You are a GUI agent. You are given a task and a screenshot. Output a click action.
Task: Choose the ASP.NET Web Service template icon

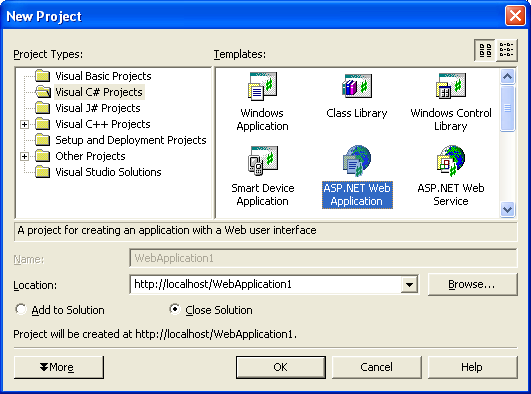coord(451,160)
